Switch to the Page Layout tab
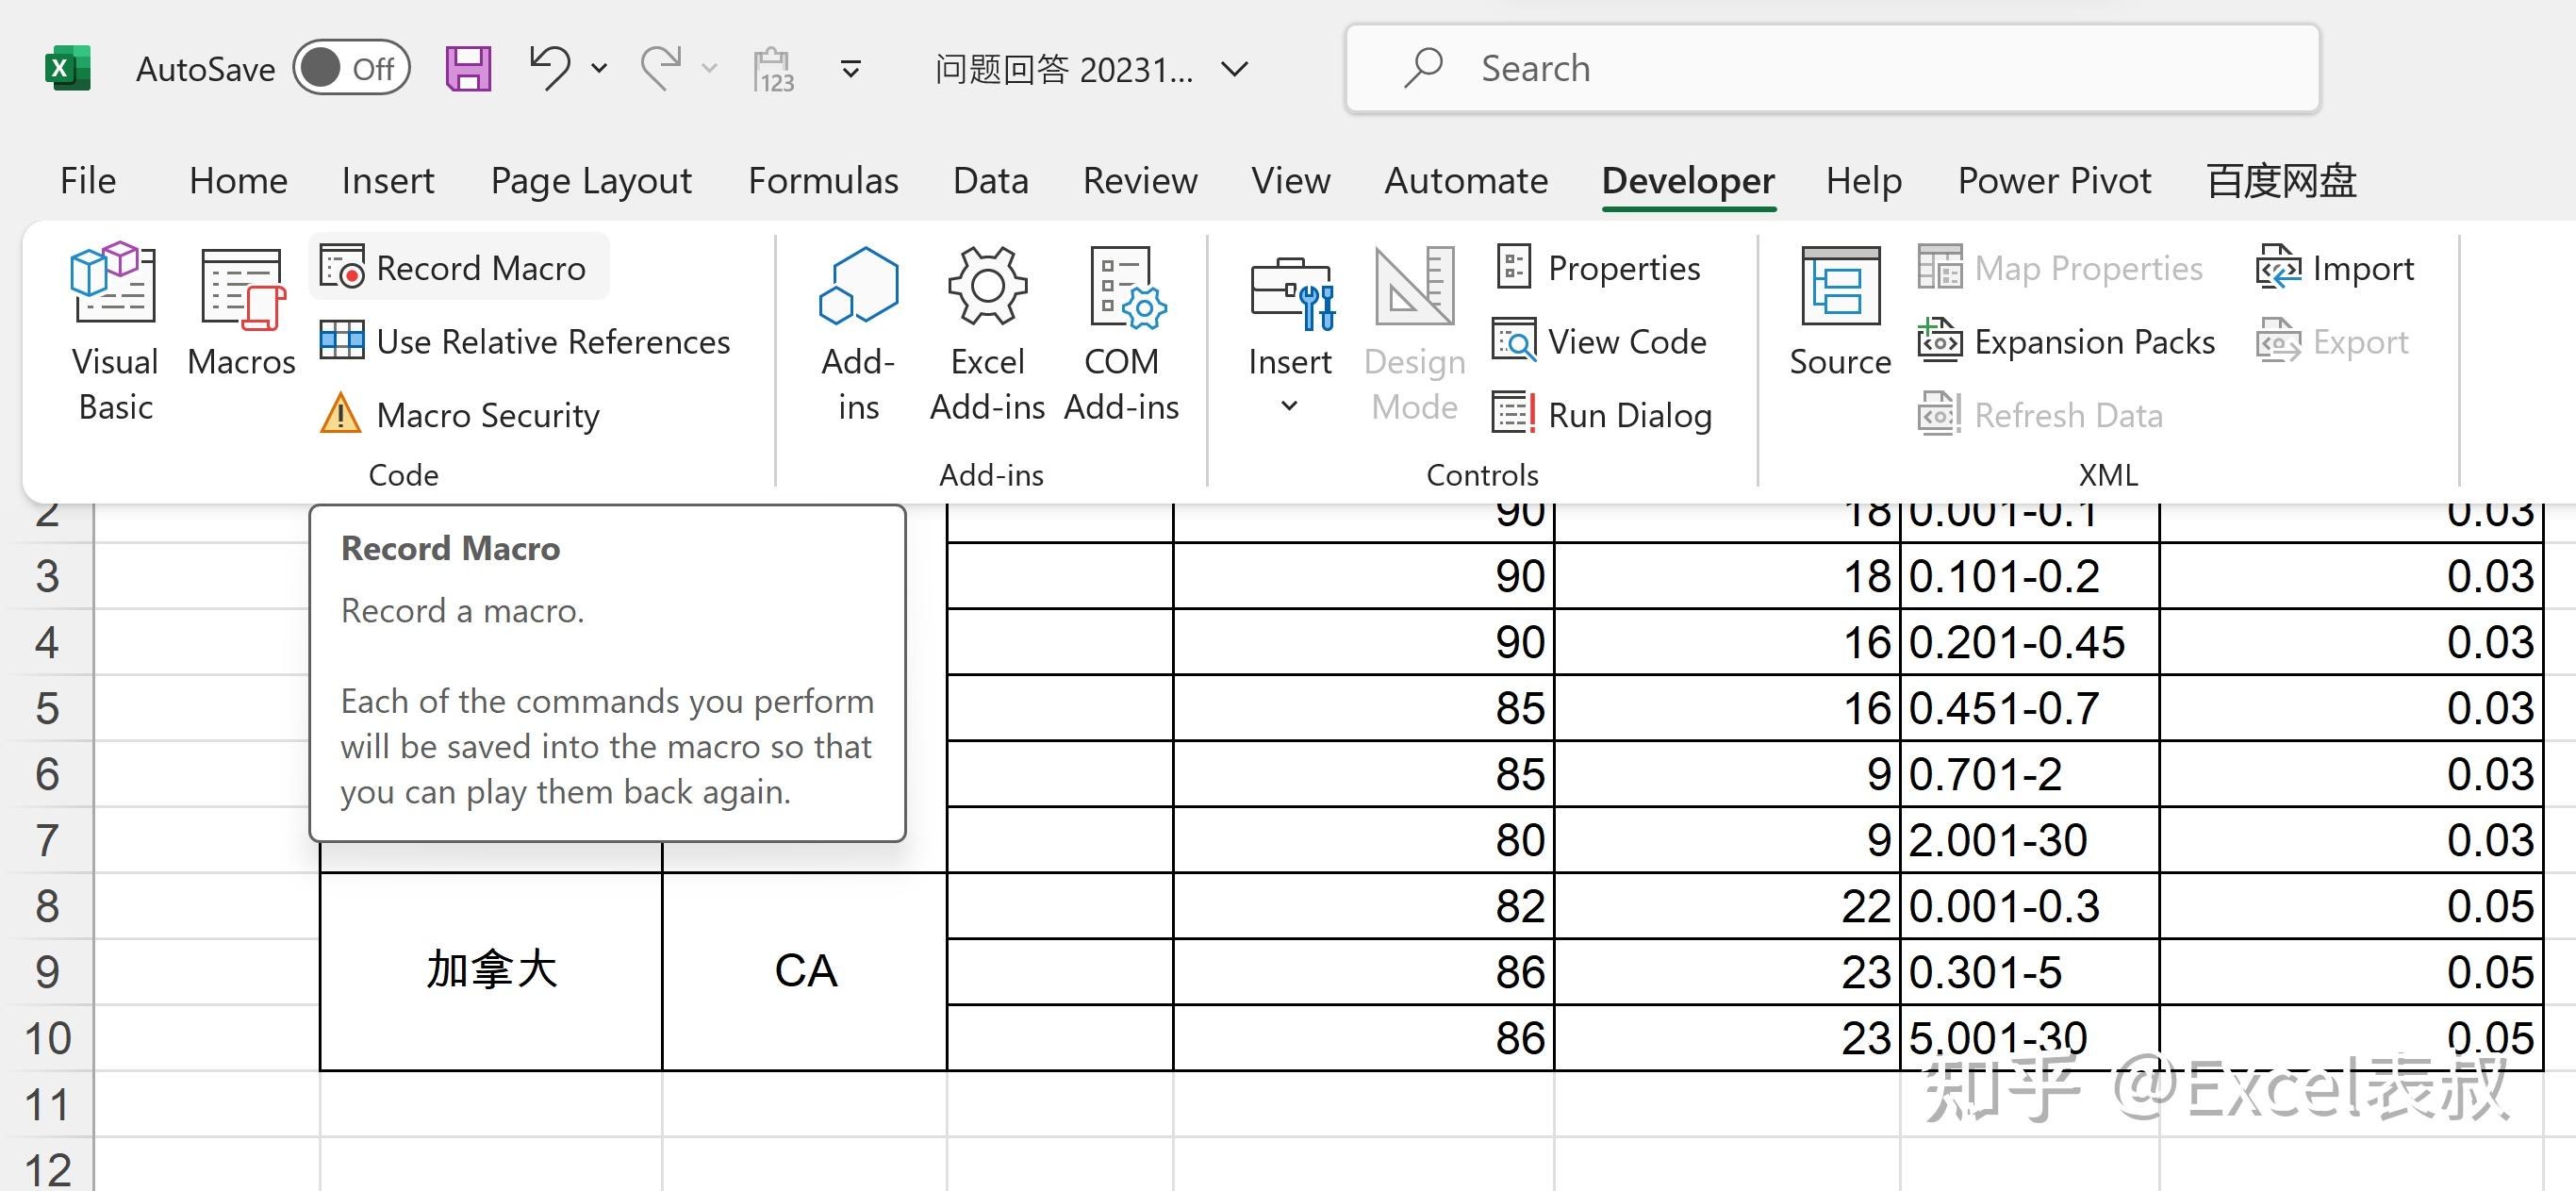This screenshot has width=2576, height=1191. pos(590,181)
